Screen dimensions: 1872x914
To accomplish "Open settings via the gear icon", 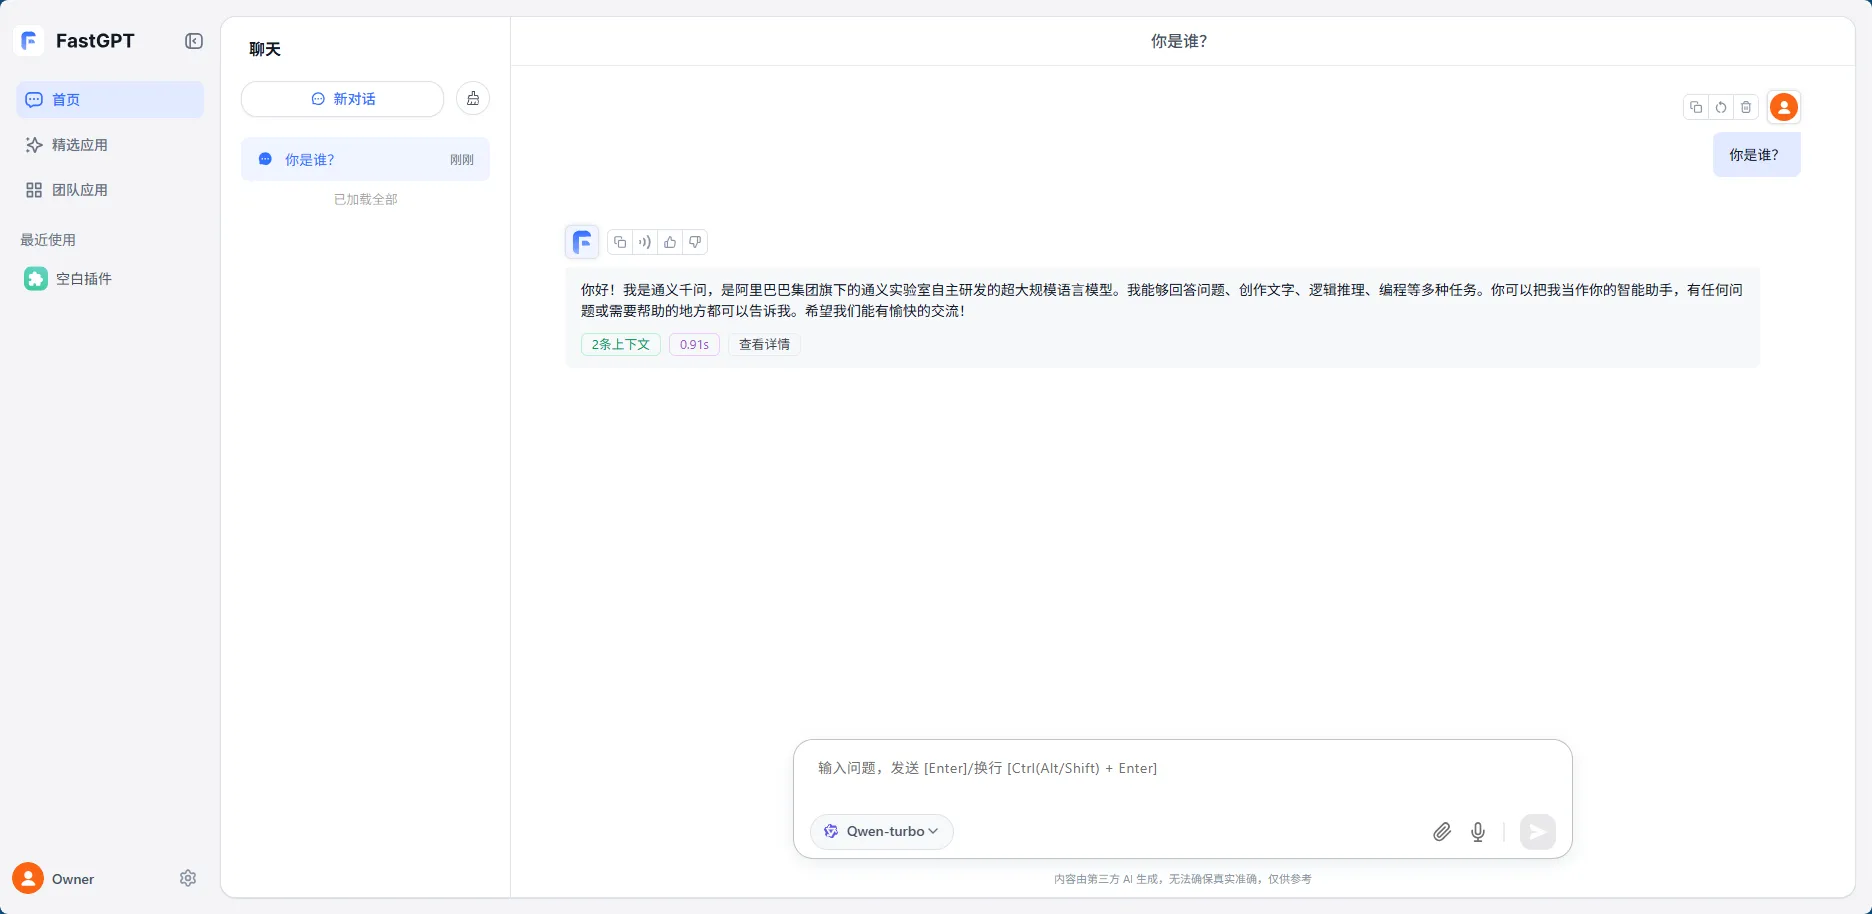I will tap(188, 878).
